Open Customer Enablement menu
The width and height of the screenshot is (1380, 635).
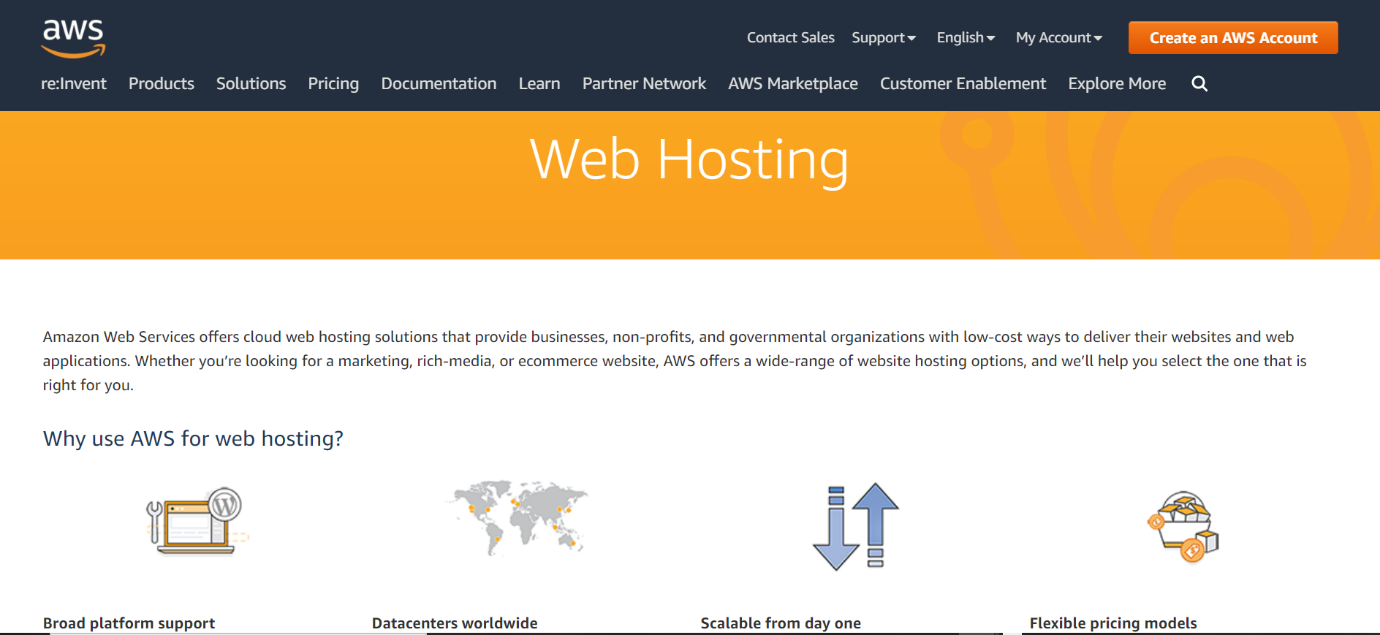click(963, 84)
